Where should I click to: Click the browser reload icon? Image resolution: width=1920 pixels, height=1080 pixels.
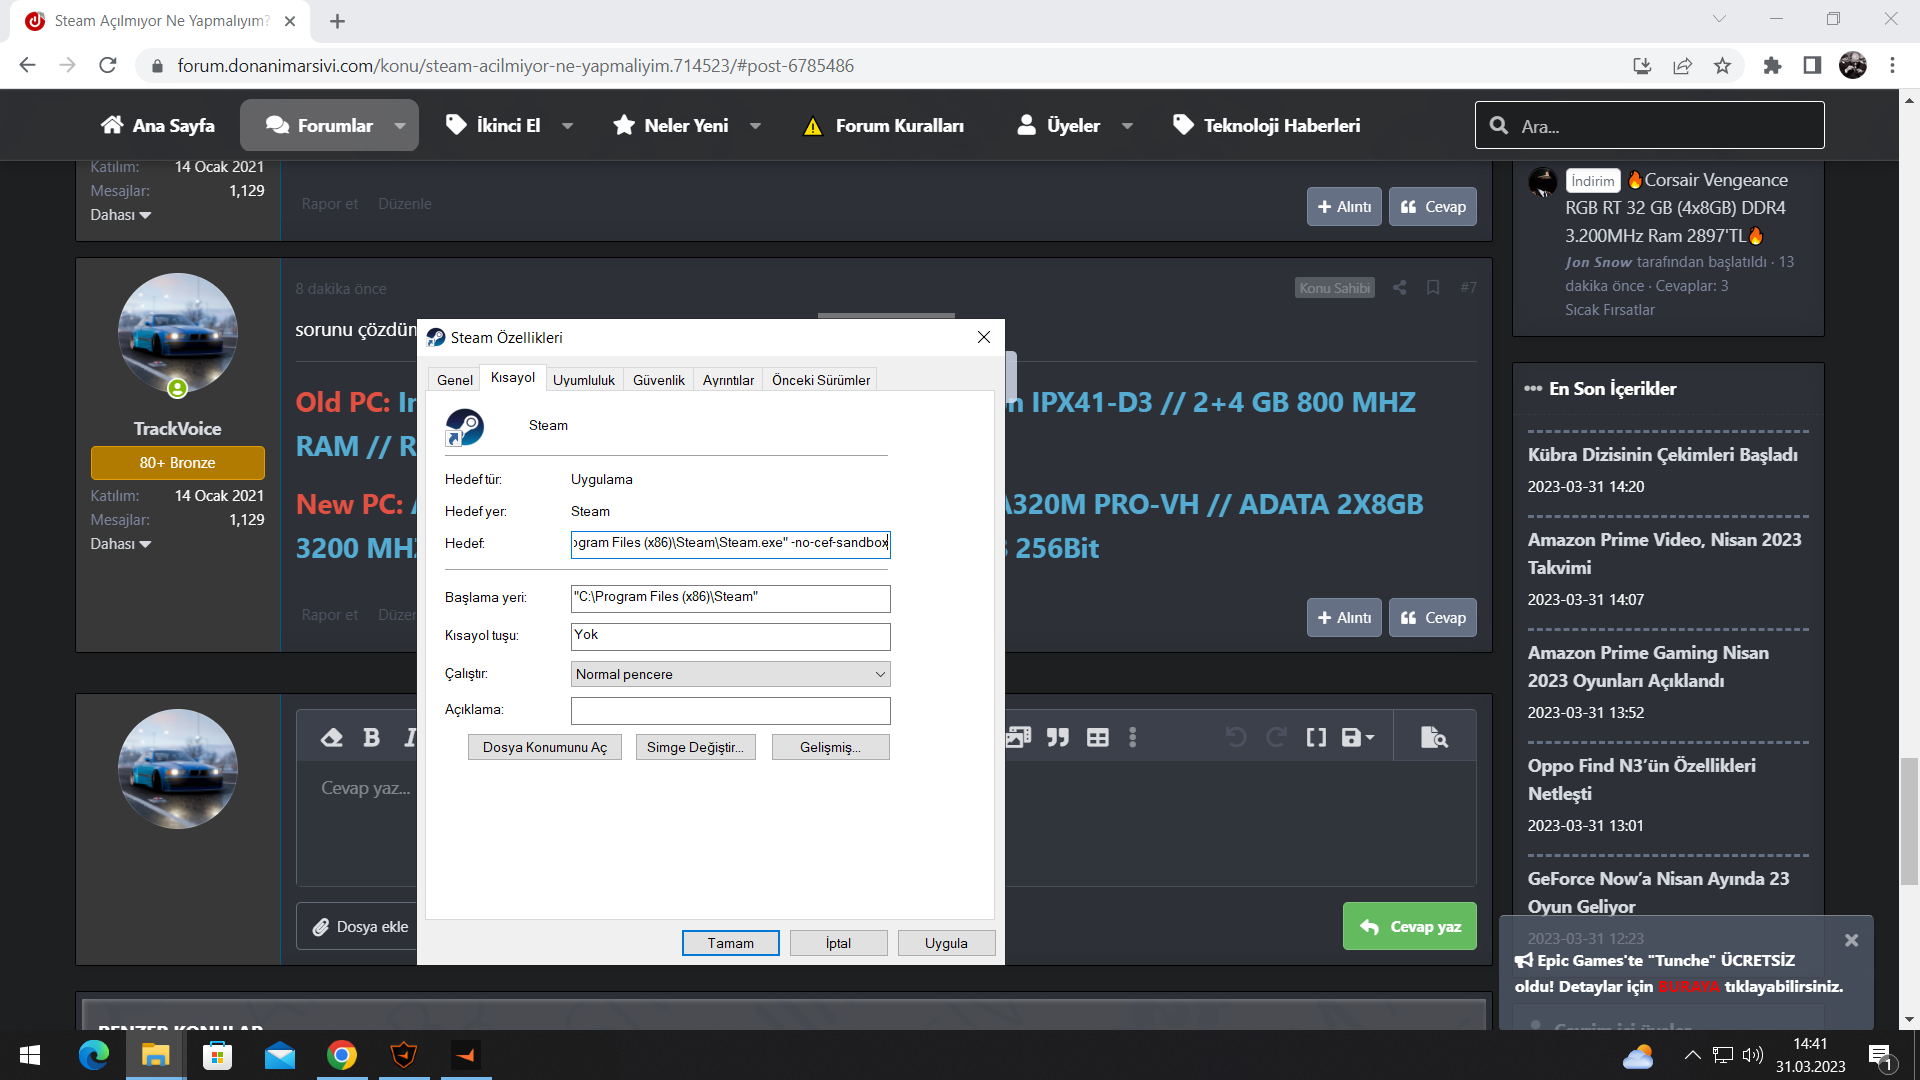point(108,66)
